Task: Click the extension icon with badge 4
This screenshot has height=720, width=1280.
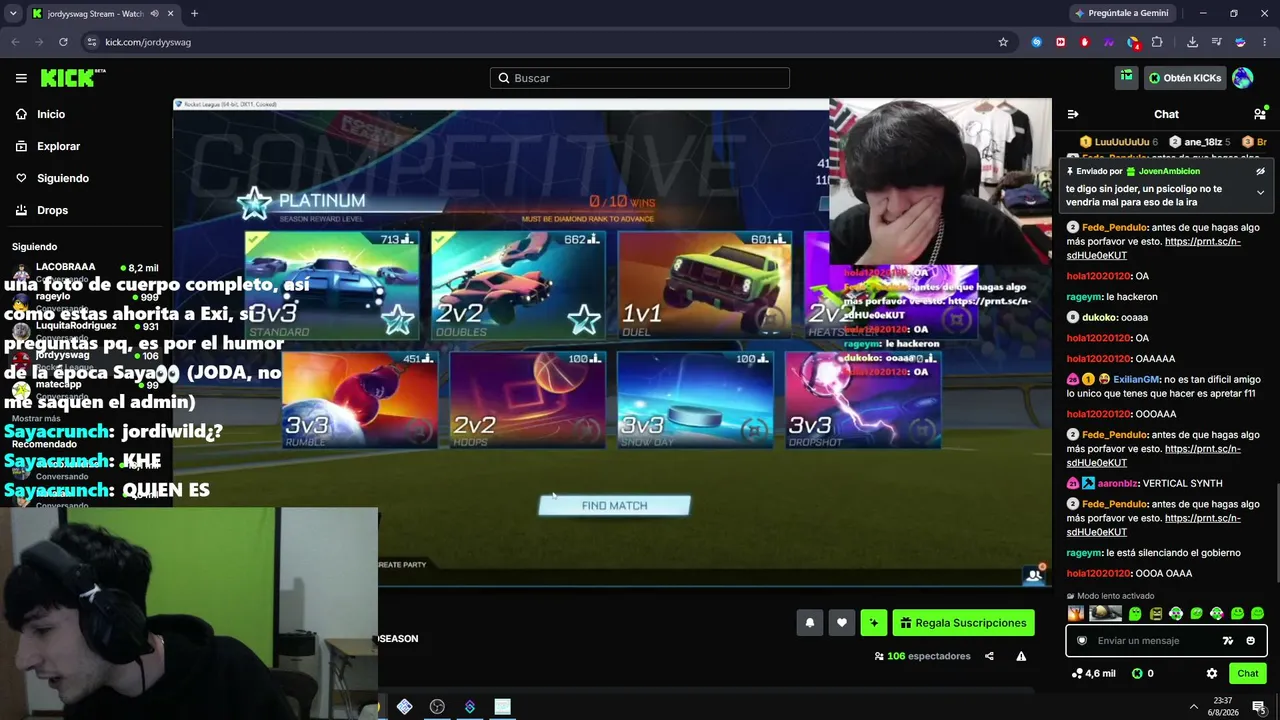Action: 1133,42
